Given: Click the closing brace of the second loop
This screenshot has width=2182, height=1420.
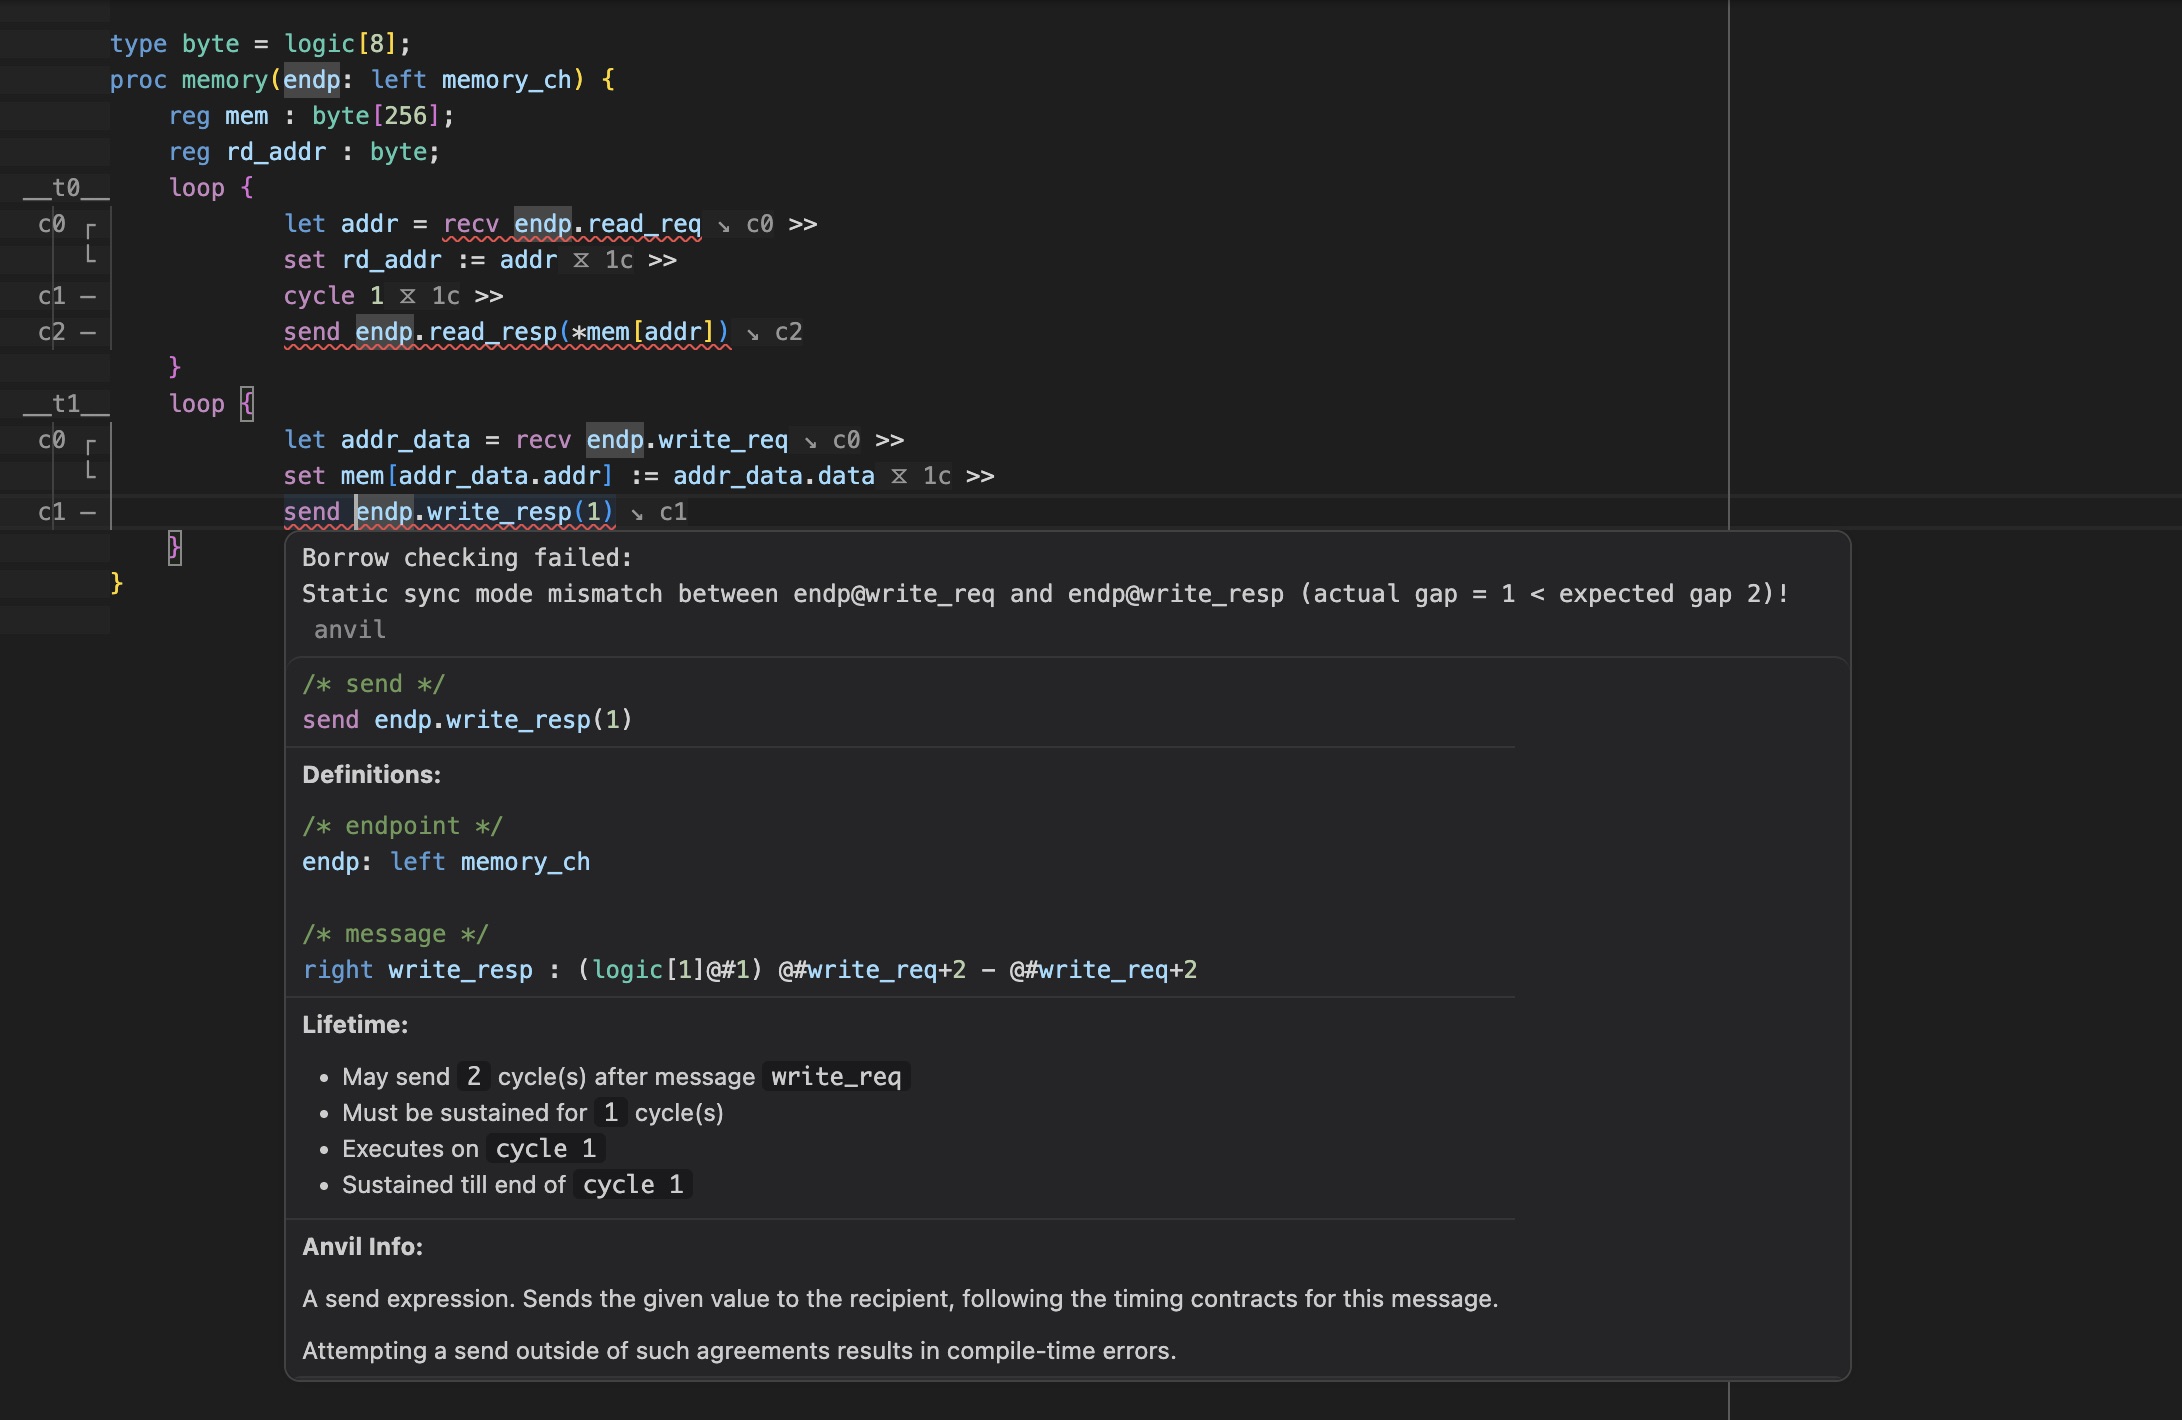Looking at the screenshot, I should (175, 547).
